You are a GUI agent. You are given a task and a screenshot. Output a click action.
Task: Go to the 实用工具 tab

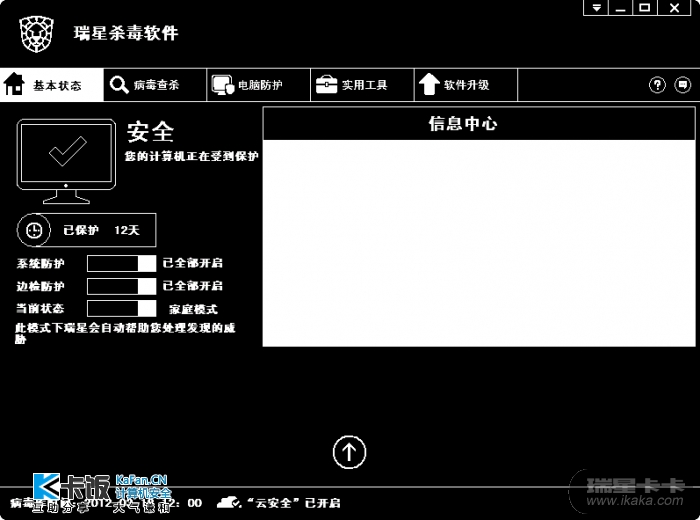[x=362, y=85]
